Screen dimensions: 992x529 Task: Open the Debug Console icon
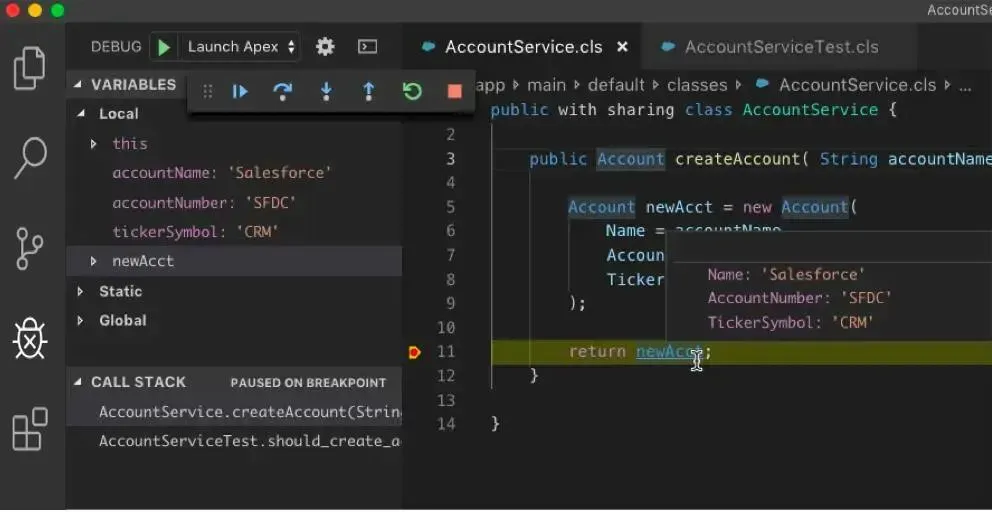pyautogui.click(x=368, y=47)
